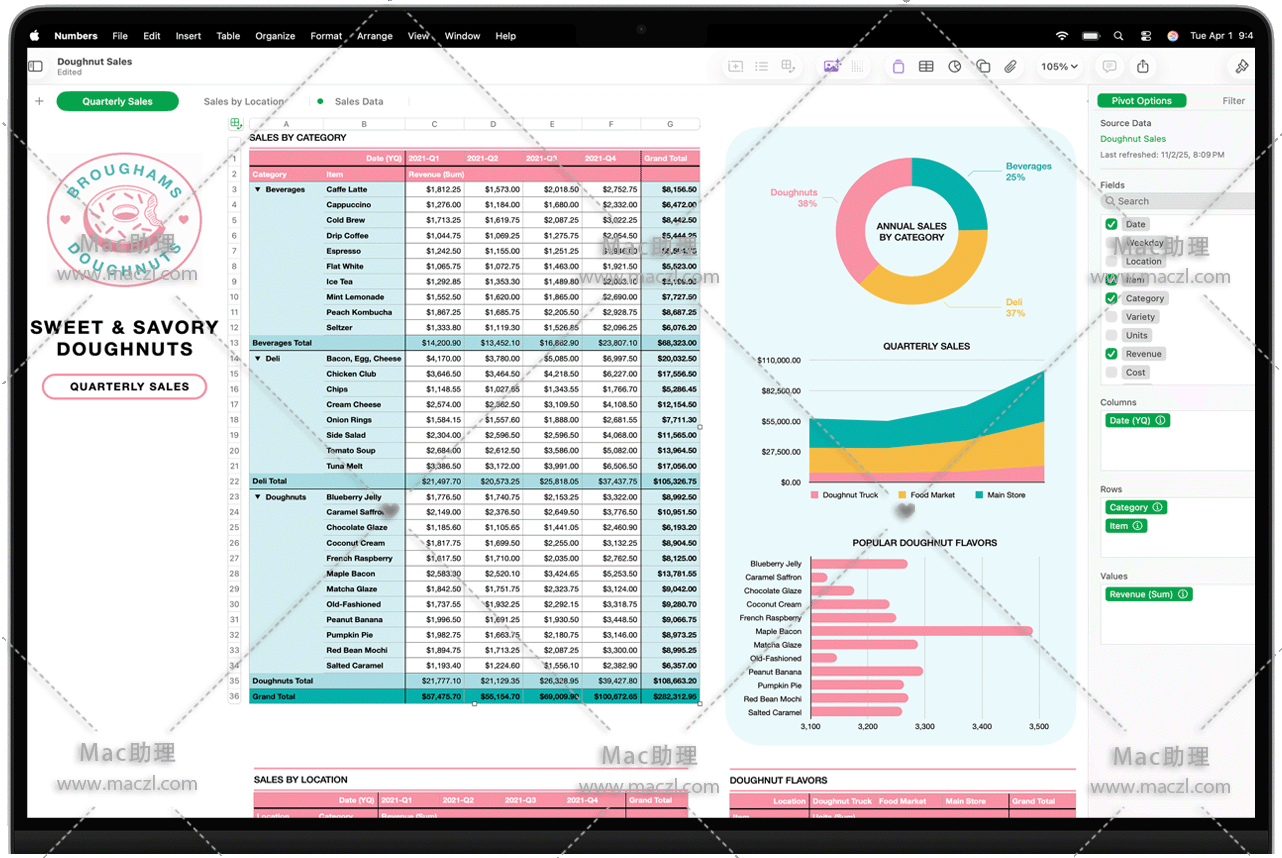Enable the Units field checkbox
This screenshot has width=1282, height=858.
click(x=1111, y=335)
